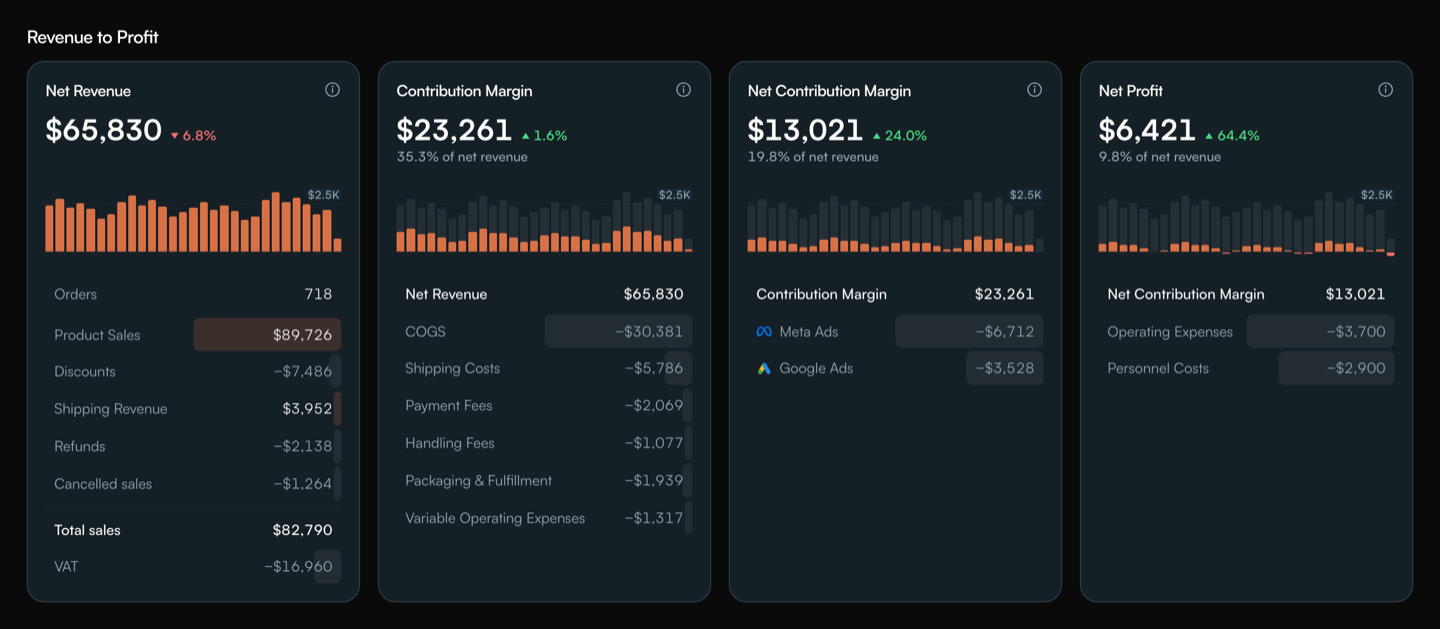Select the Google Ads row label
This screenshot has height=629, width=1440.
[x=816, y=369]
